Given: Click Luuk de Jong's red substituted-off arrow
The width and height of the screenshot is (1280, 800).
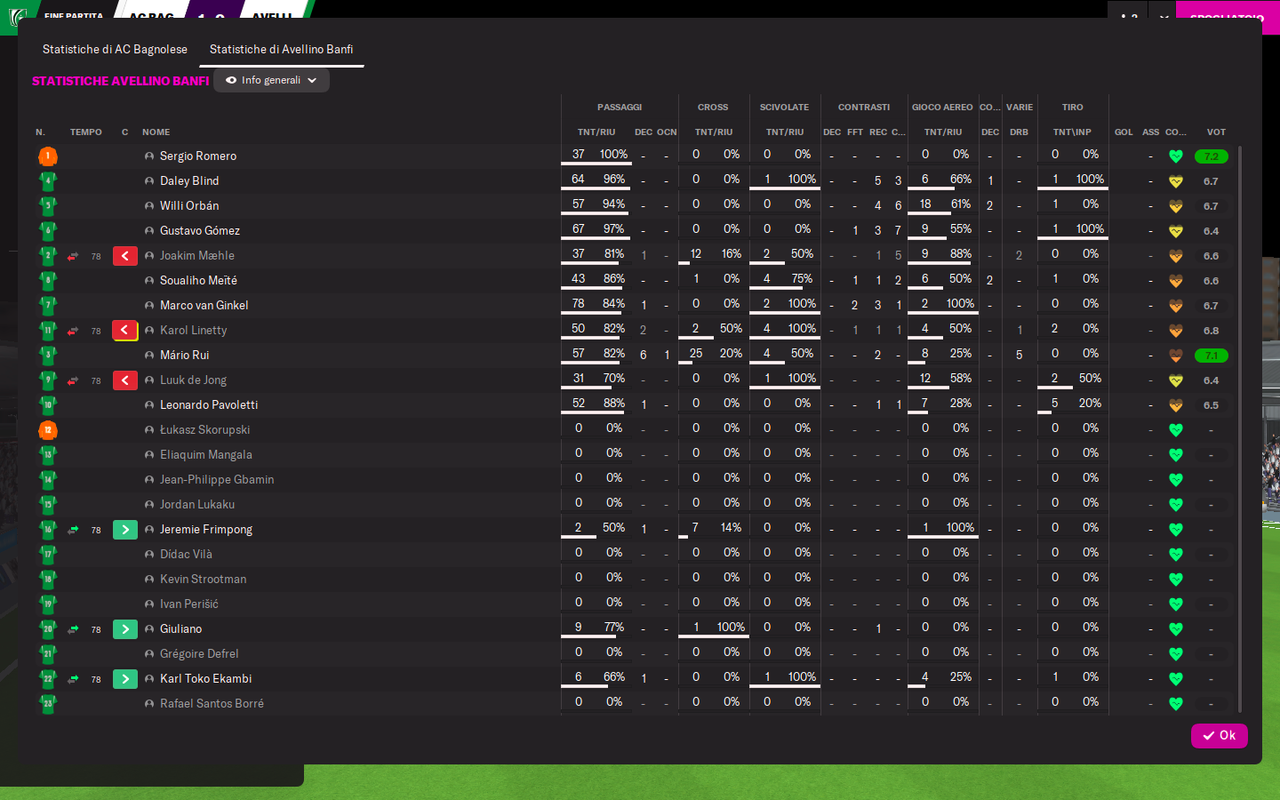Looking at the screenshot, I should coord(125,380).
